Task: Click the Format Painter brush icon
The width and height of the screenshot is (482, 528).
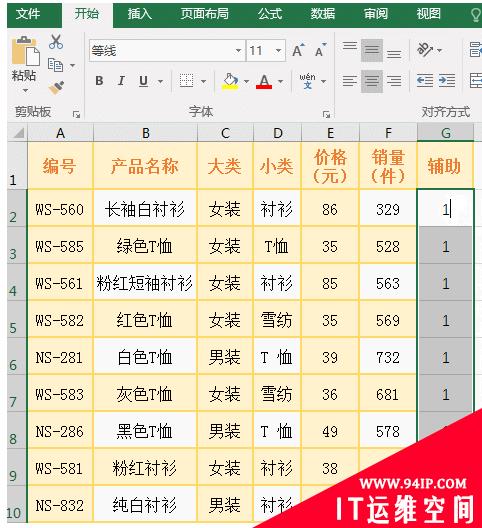Action: coord(56,87)
